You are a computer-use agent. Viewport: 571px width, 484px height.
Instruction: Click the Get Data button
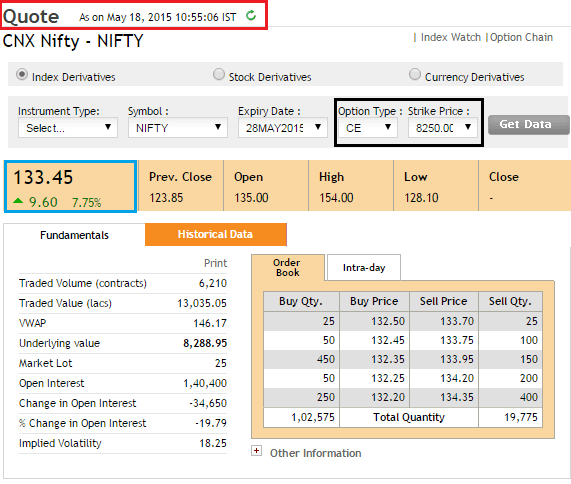[x=528, y=125]
